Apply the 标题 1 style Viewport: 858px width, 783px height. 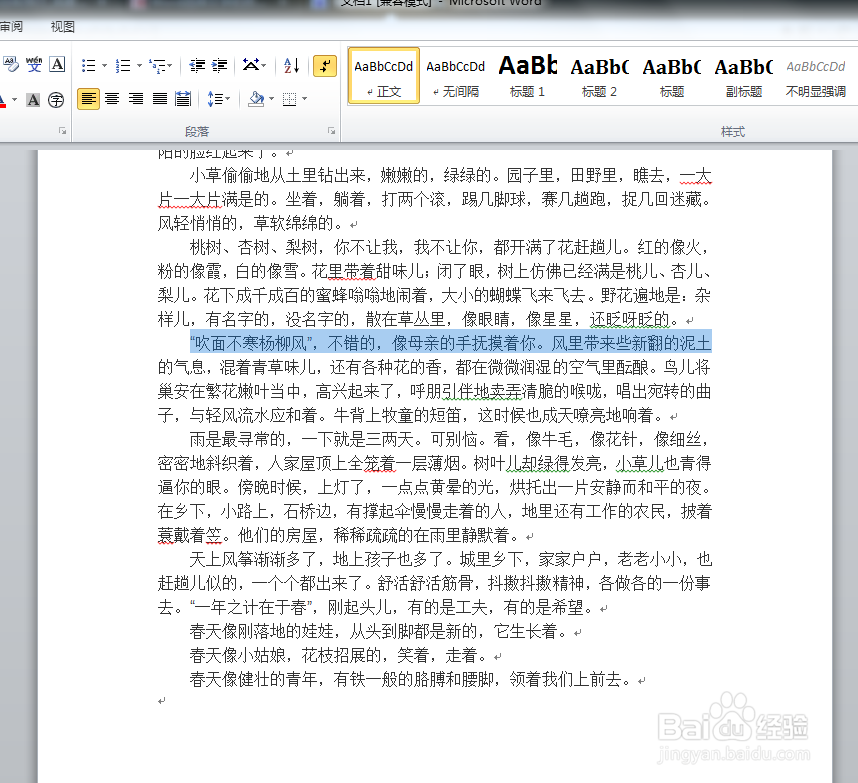[x=527, y=76]
